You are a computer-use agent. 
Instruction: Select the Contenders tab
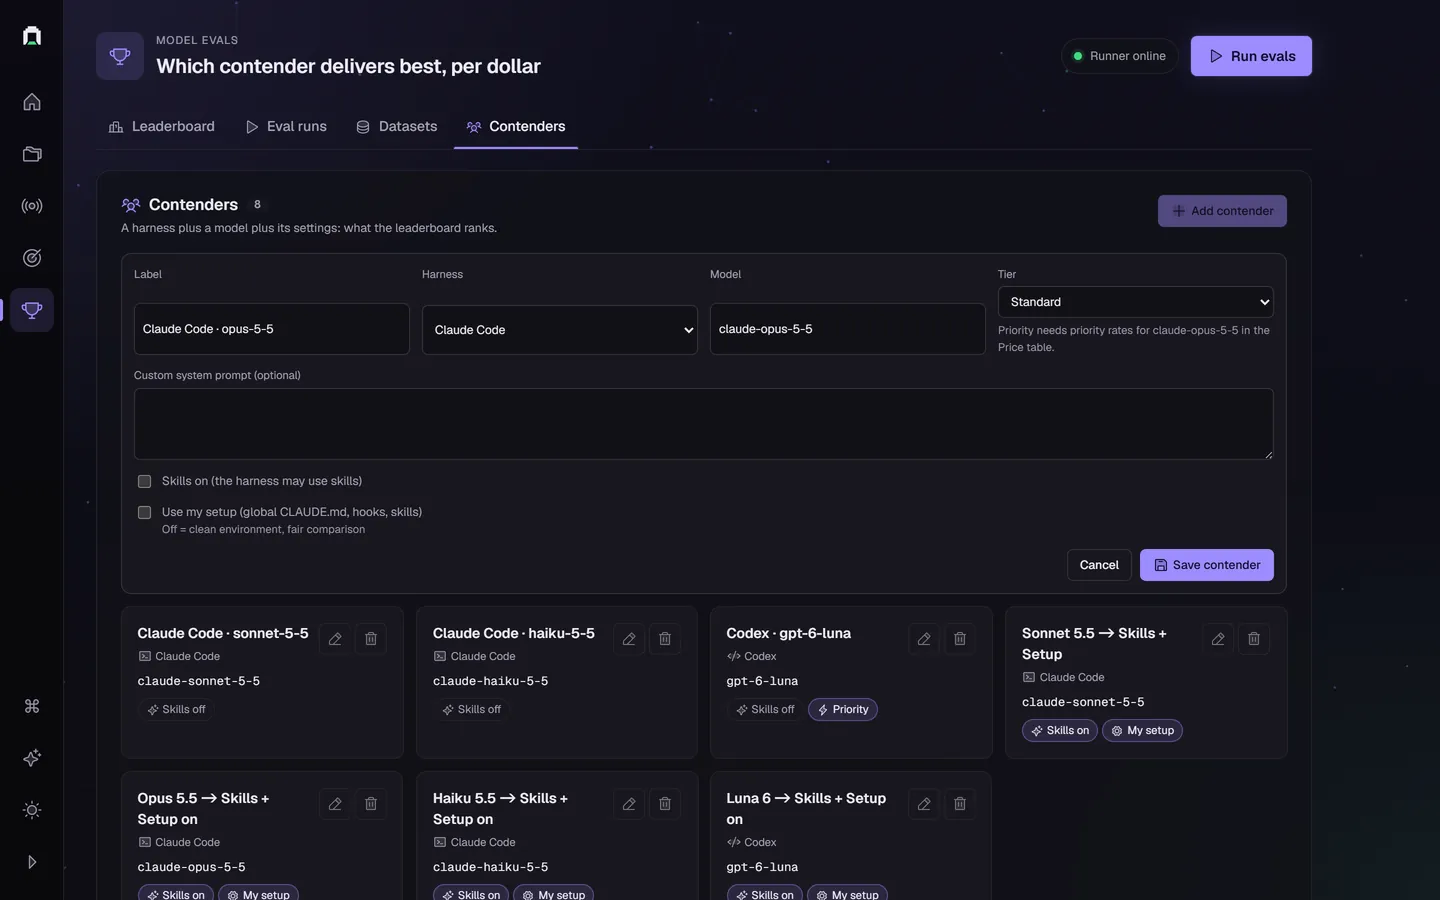[x=516, y=127]
